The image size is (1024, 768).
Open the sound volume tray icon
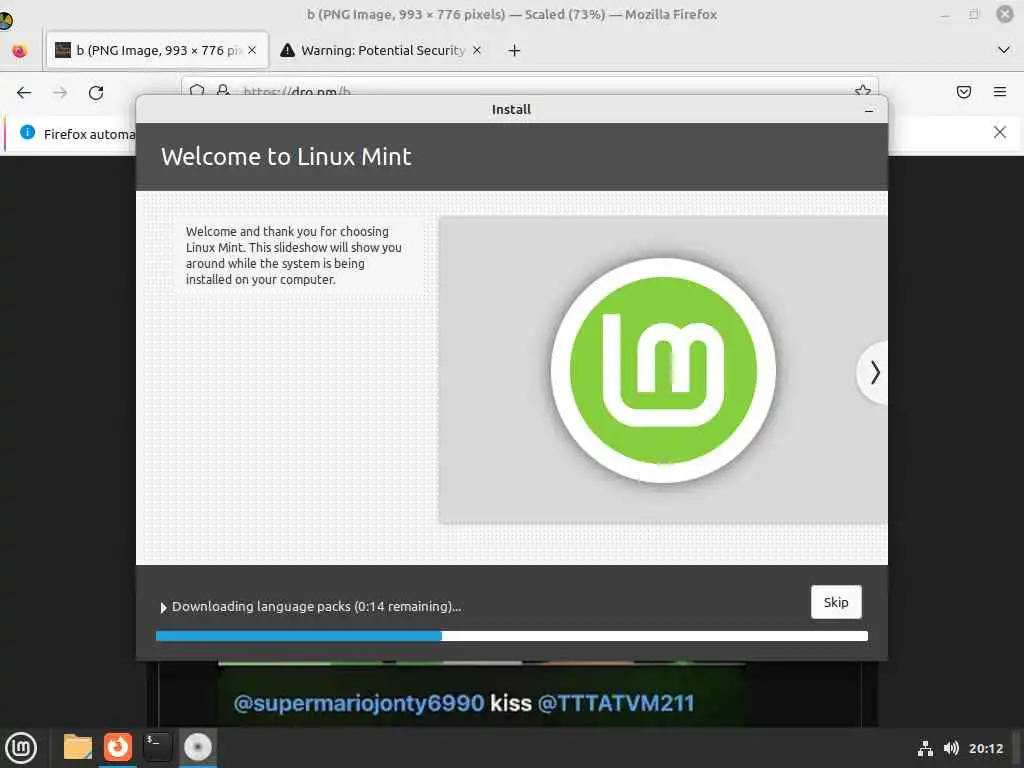[x=951, y=748]
